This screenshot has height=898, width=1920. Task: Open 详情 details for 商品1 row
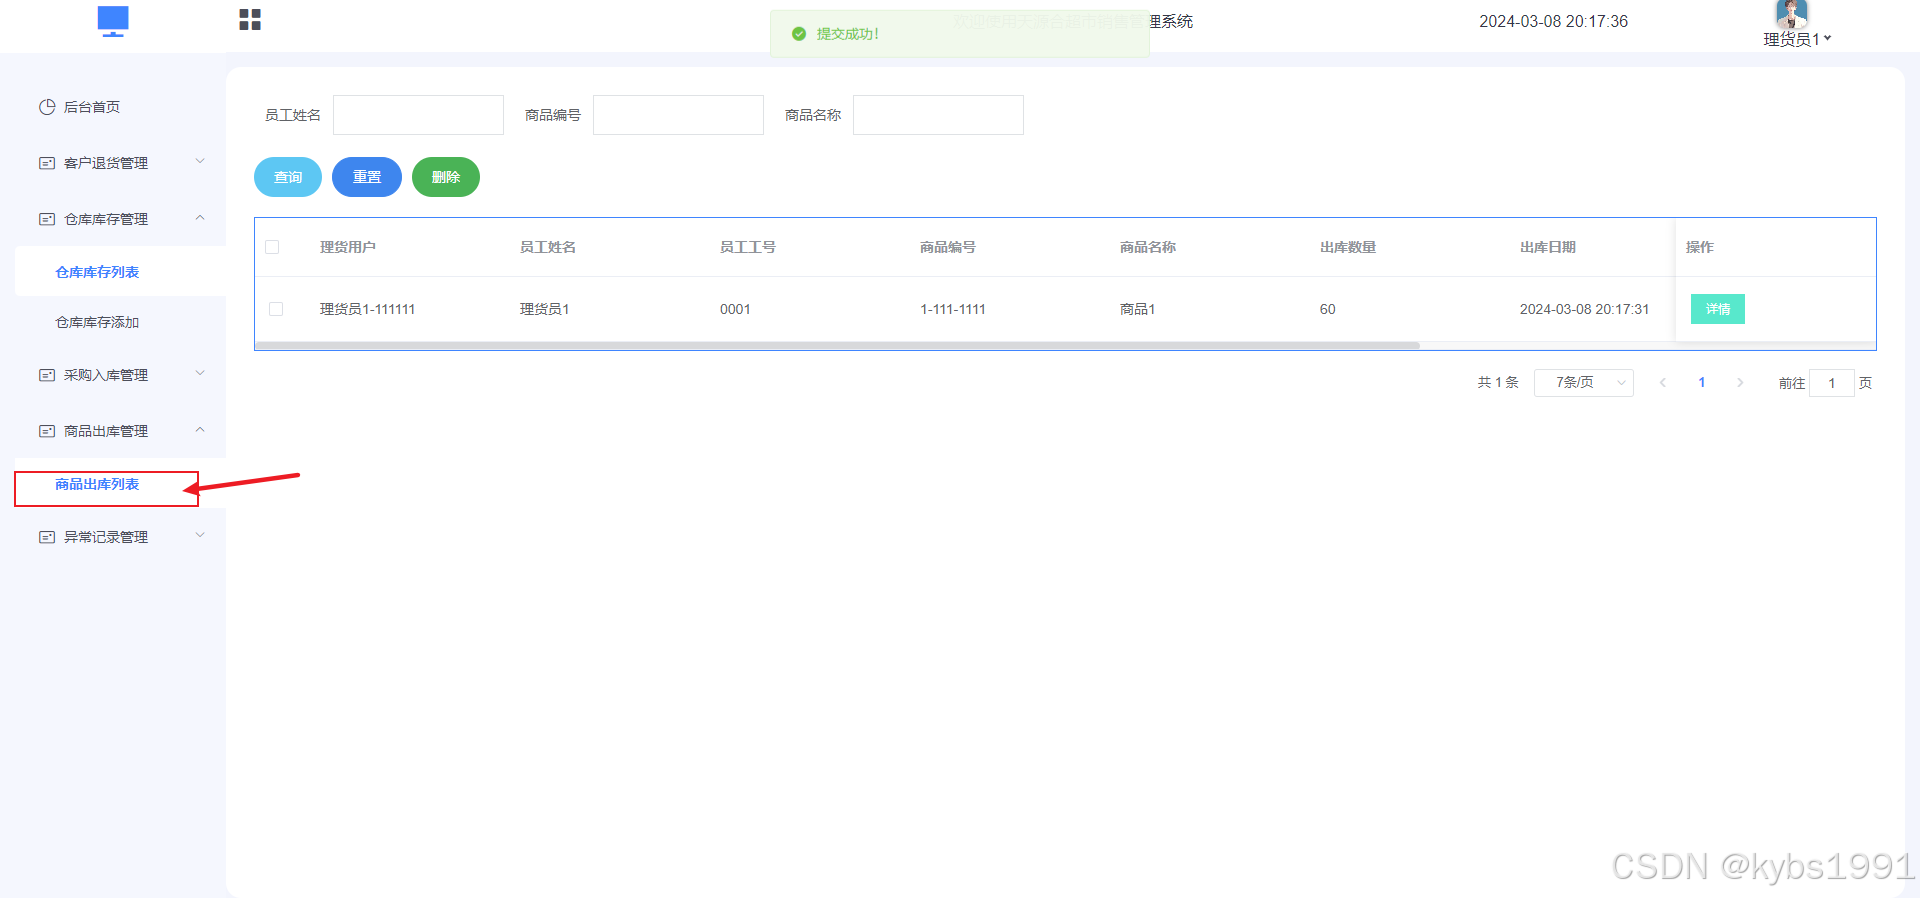1718,309
